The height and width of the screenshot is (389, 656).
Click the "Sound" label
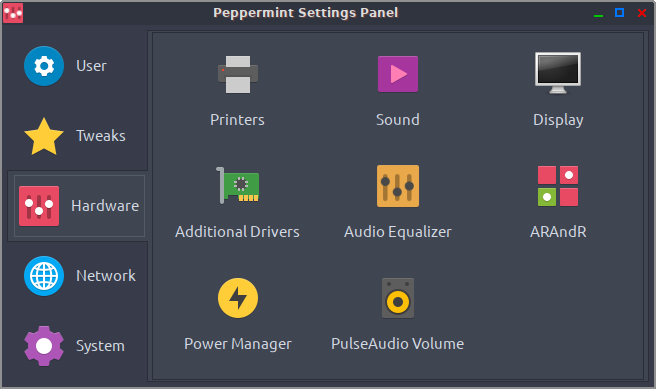[x=397, y=120]
